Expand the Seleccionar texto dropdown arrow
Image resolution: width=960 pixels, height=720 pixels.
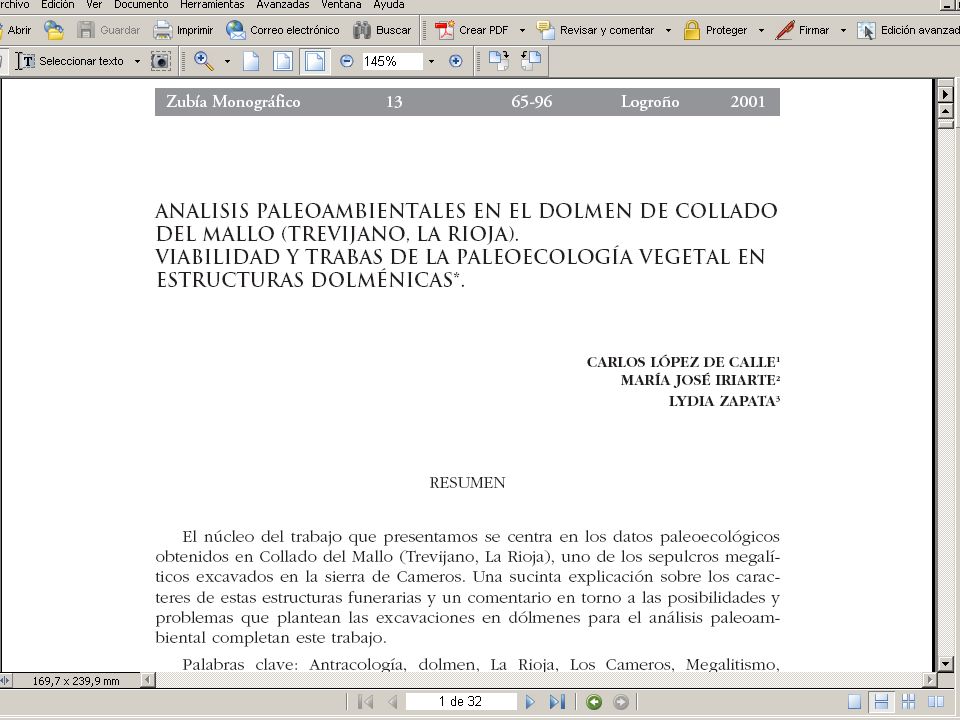click(x=137, y=61)
